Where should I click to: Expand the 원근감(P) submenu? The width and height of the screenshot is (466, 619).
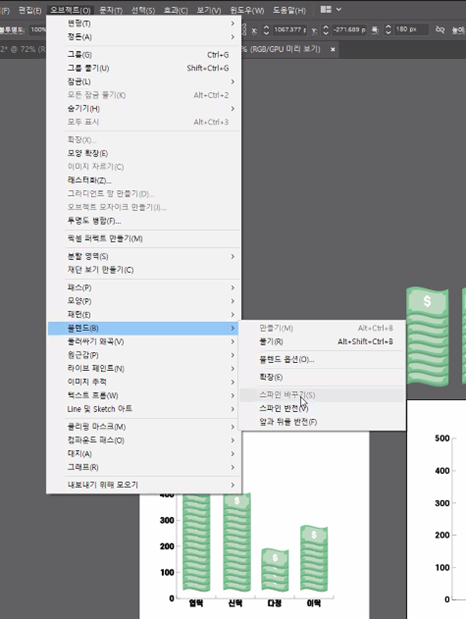click(143, 355)
